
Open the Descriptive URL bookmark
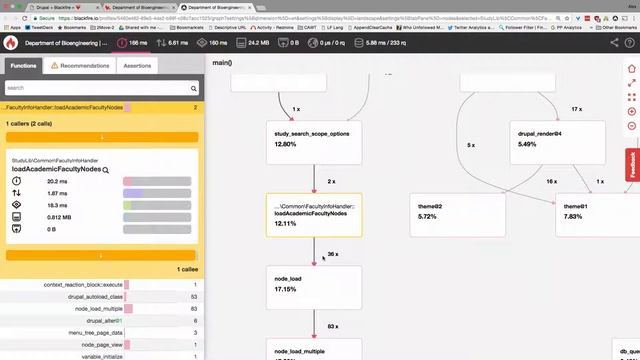click(x=227, y=28)
